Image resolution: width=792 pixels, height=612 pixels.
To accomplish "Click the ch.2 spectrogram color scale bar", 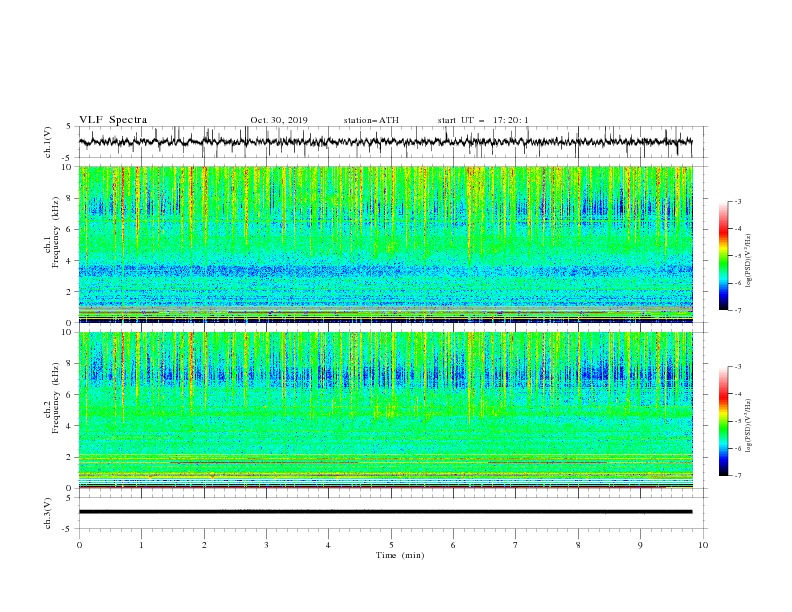I will (723, 421).
